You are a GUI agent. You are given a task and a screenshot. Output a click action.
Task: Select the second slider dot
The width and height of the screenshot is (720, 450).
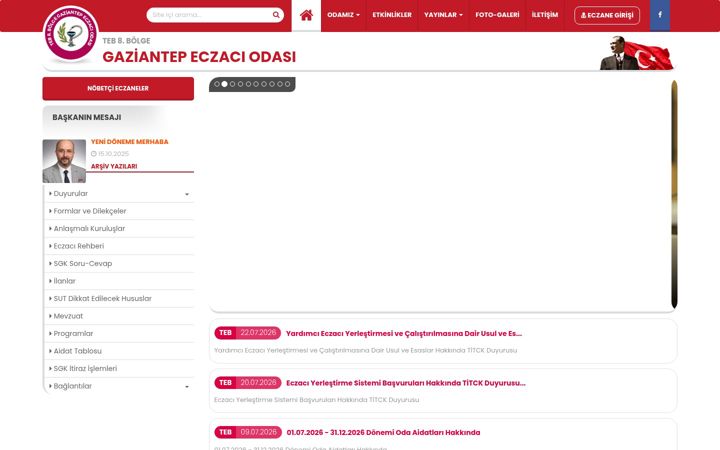tap(225, 84)
